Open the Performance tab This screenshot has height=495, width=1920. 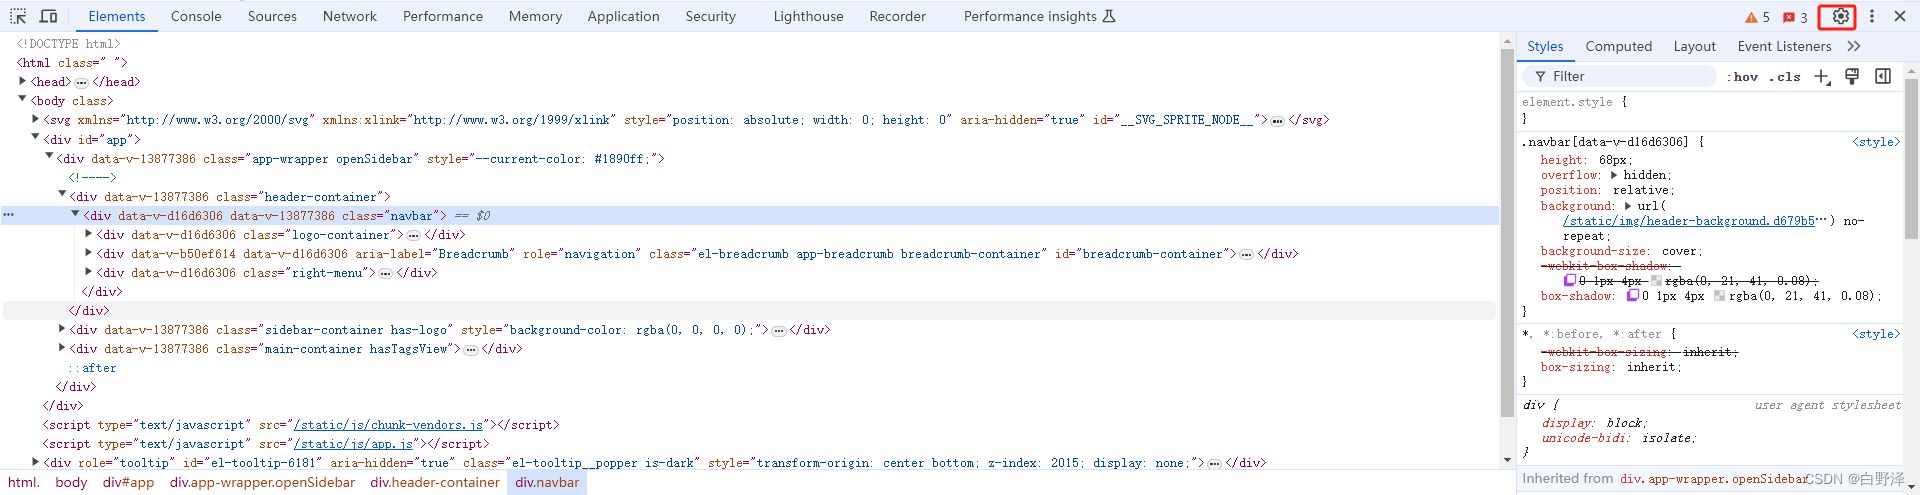click(443, 16)
